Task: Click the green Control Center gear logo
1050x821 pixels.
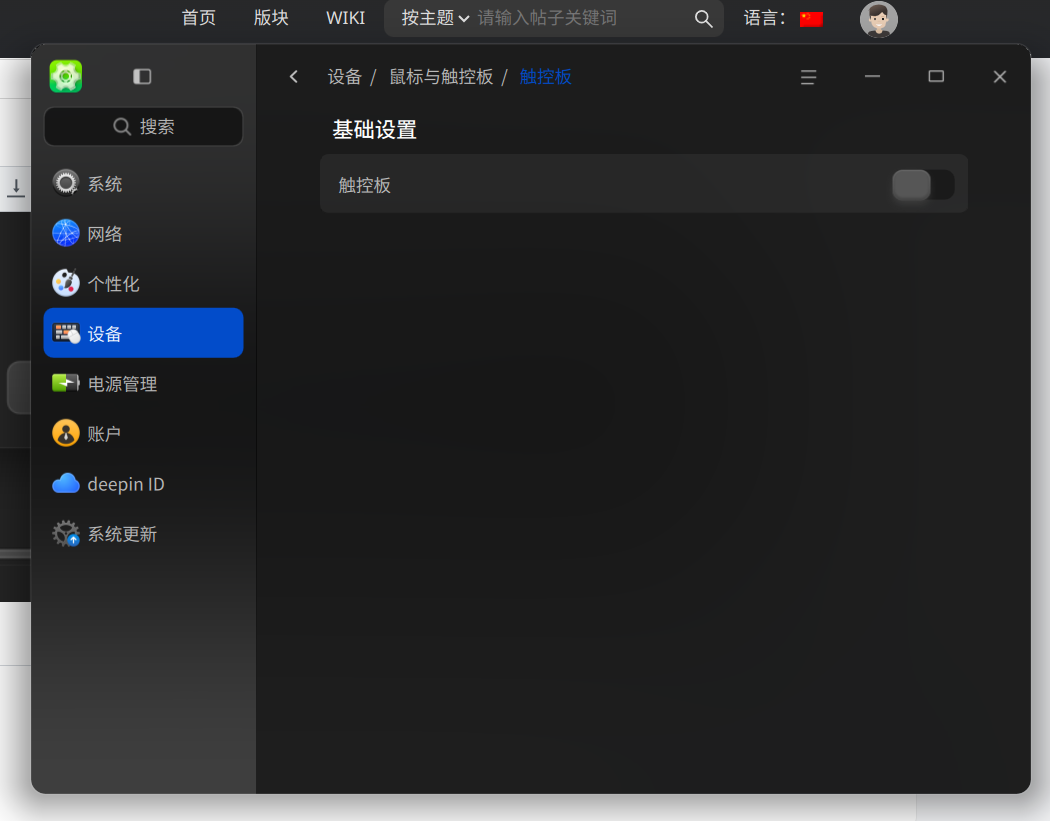Action: click(66, 76)
